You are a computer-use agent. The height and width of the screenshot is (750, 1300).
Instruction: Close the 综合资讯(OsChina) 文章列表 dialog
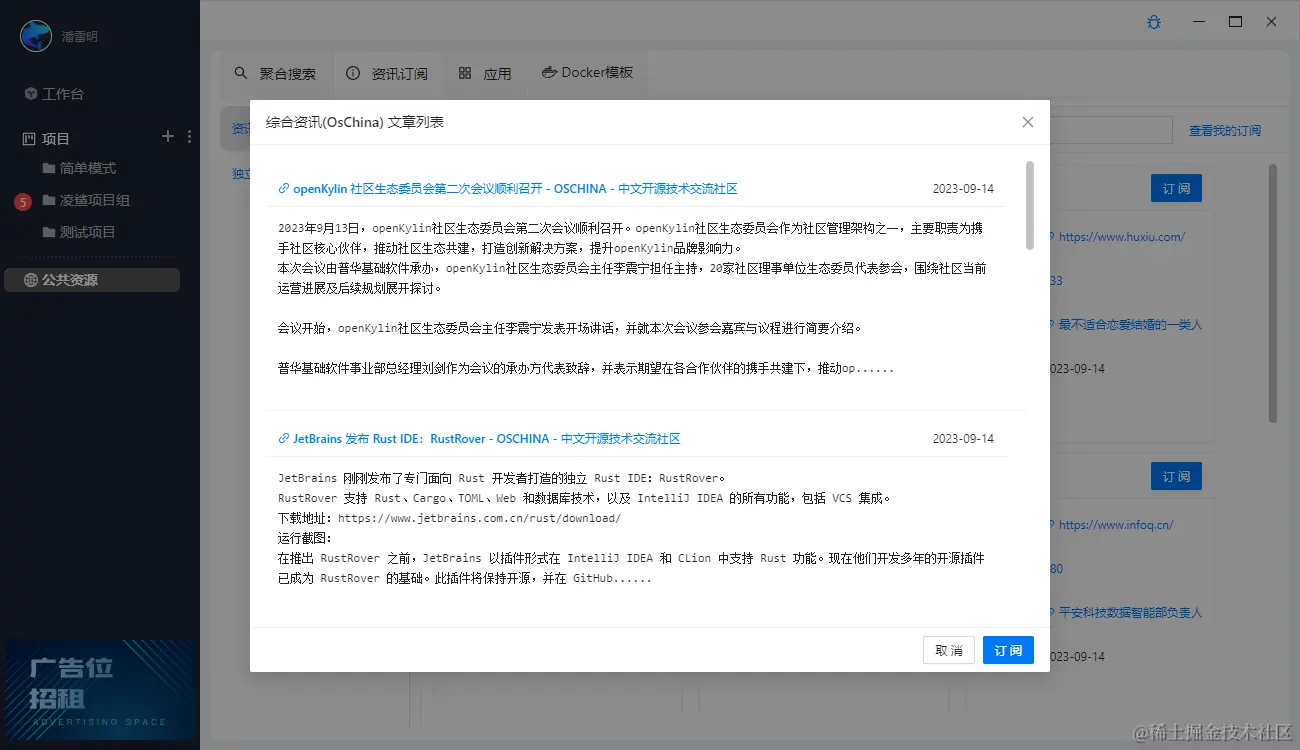coord(1028,122)
